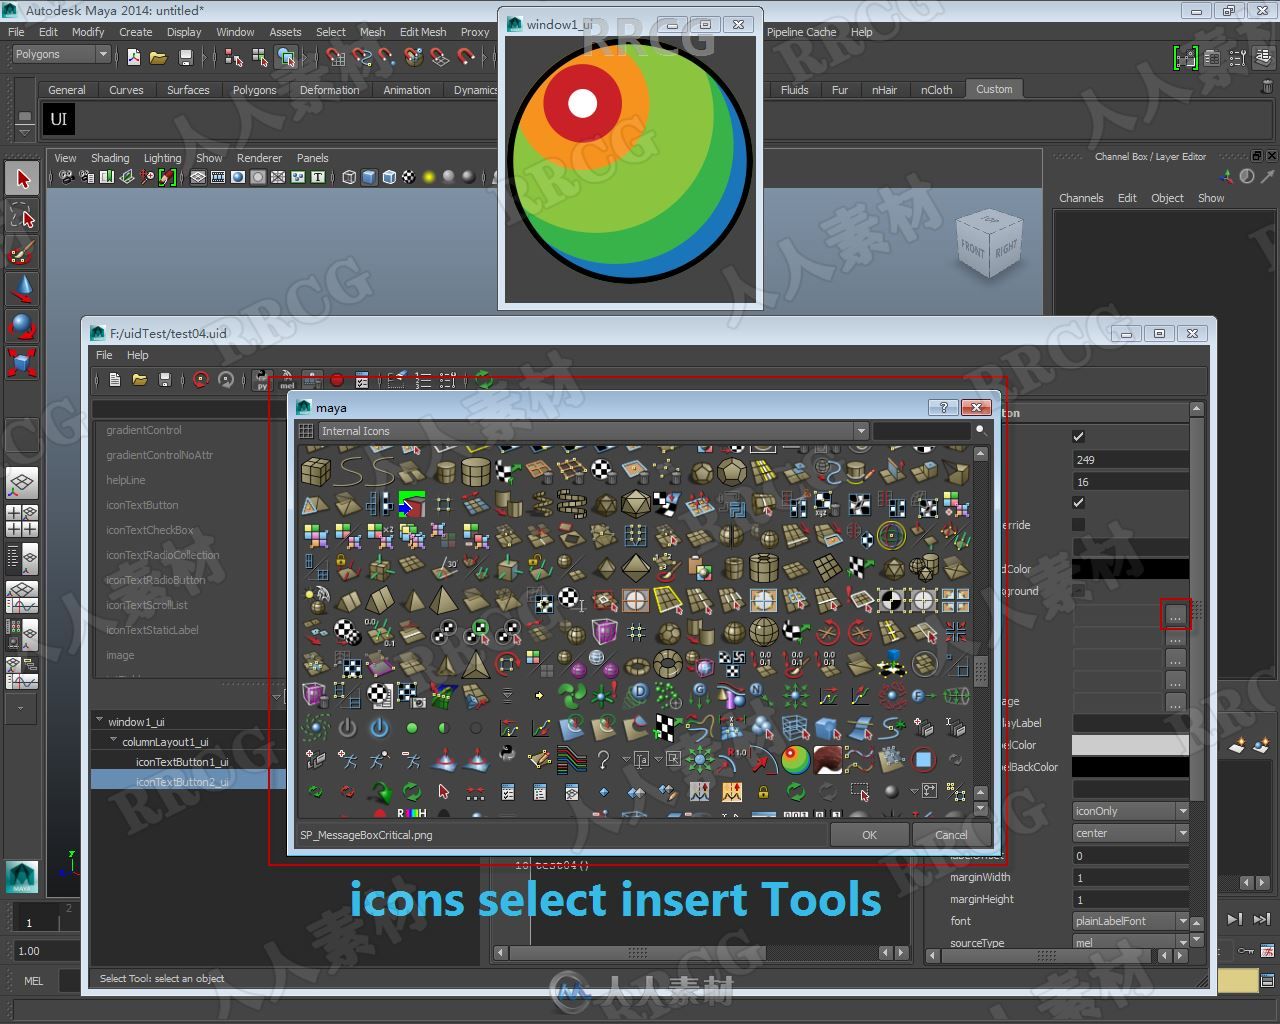
Task: Open the sourceType mel dropdown
Action: pos(1130,942)
